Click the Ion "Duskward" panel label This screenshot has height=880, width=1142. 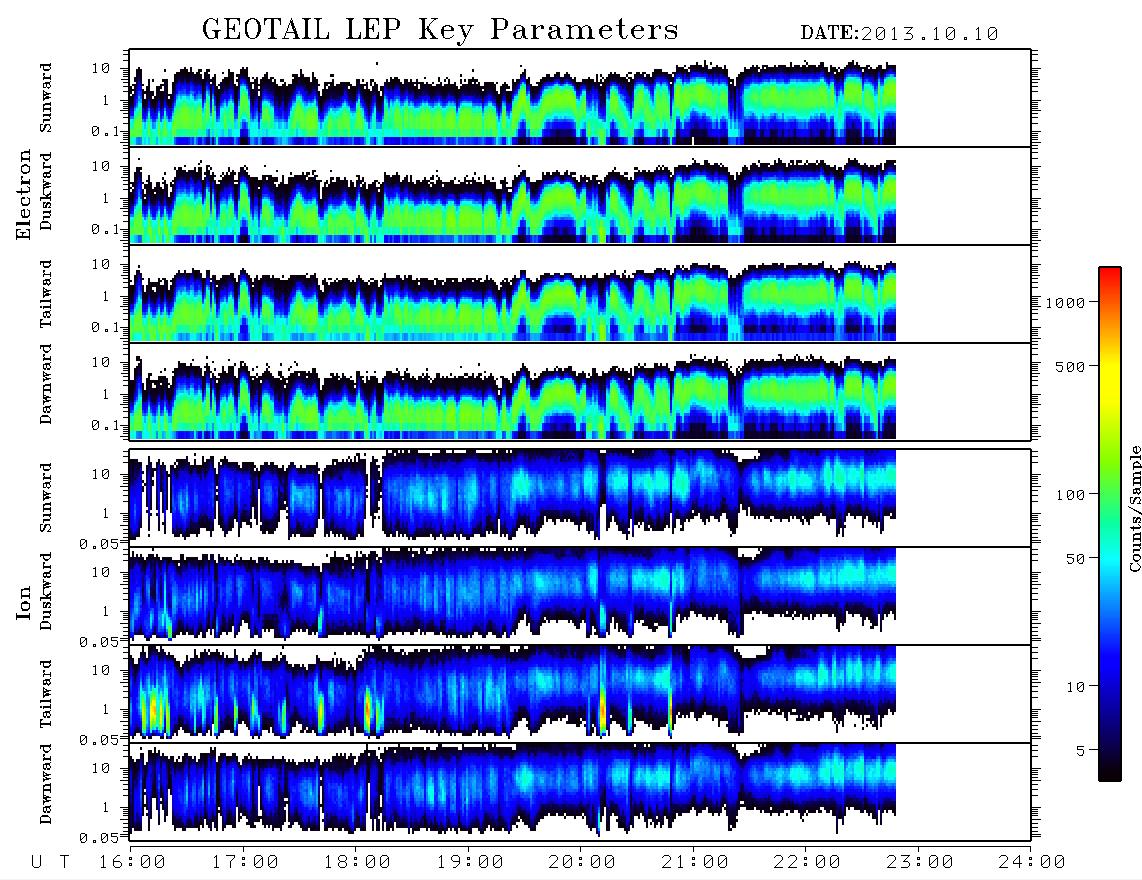[x=46, y=591]
